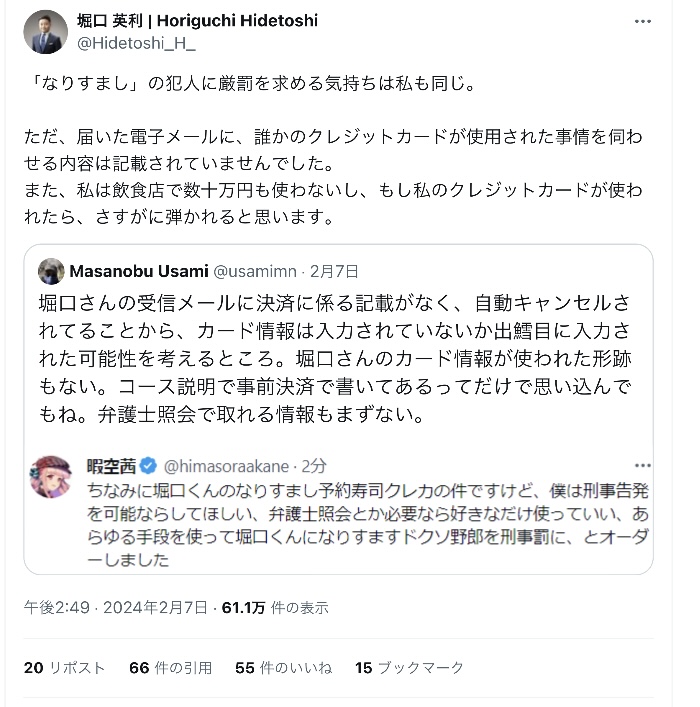The image size is (700, 707).
Task: Open the 20 リポスト list
Action: (x=64, y=667)
